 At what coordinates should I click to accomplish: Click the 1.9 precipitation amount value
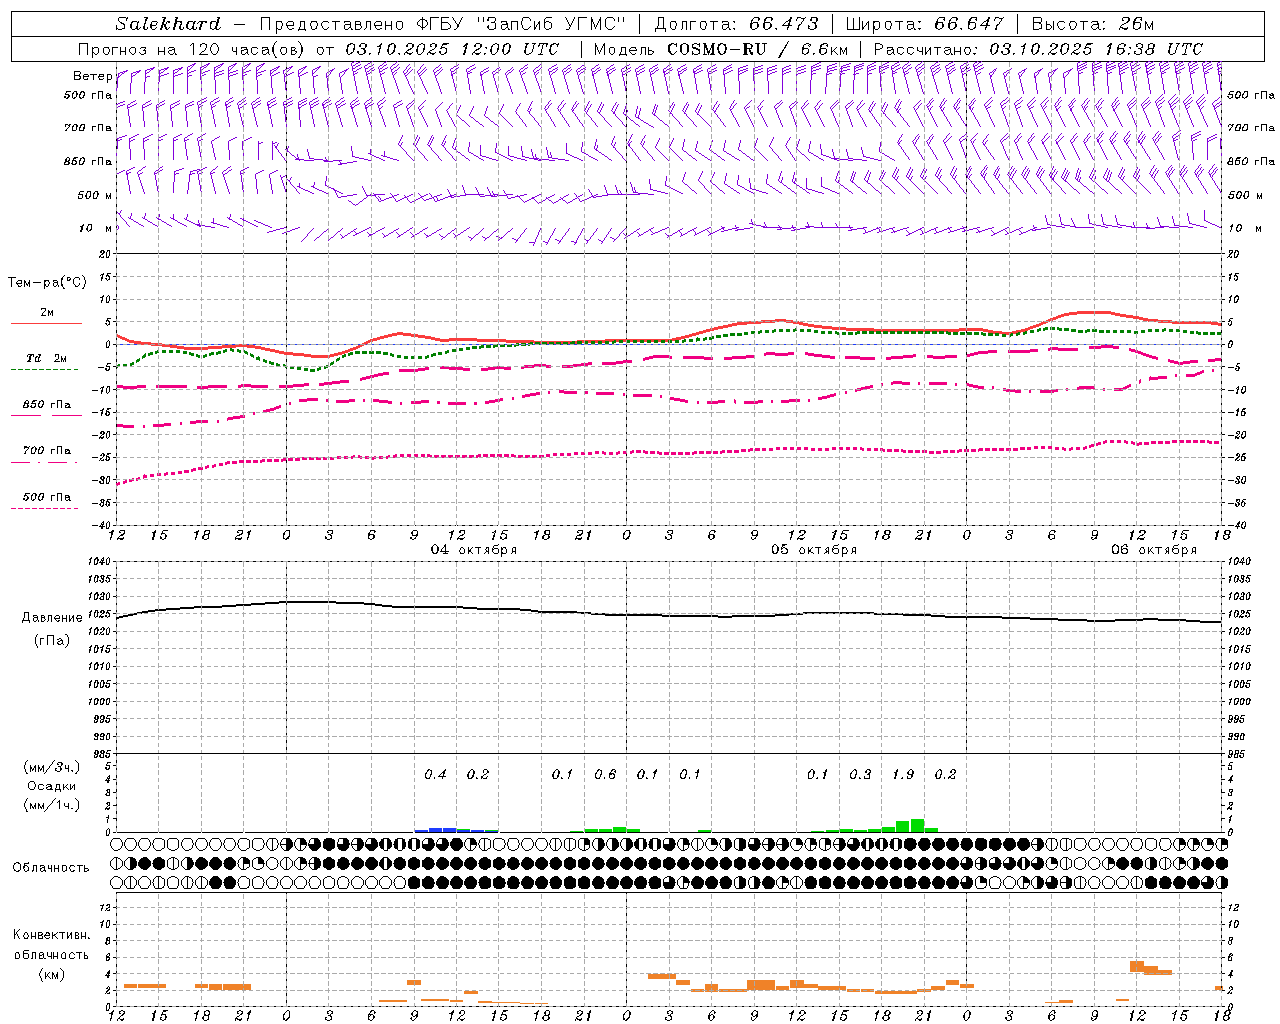pos(903,775)
